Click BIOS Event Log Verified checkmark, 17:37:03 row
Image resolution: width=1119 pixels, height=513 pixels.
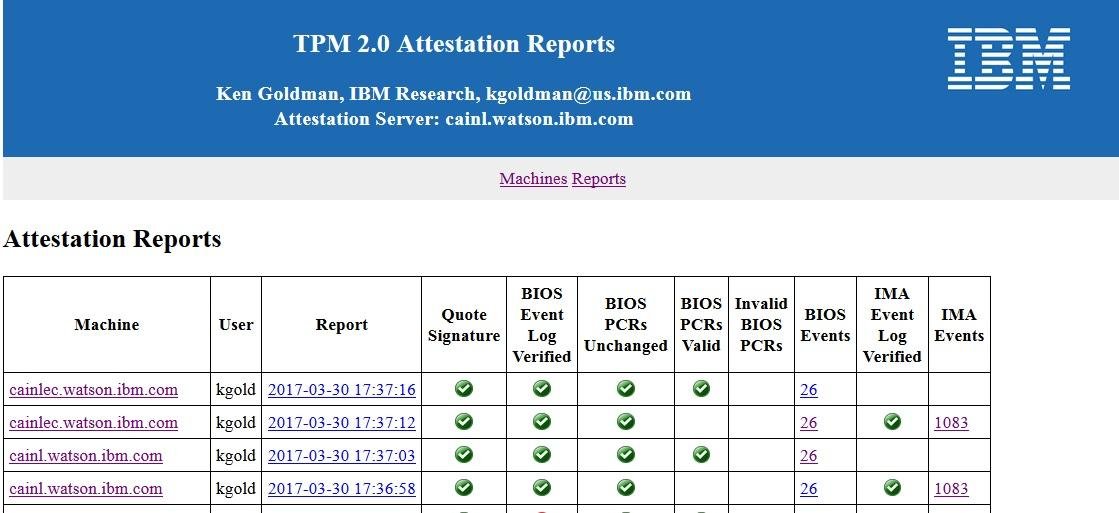coord(542,454)
